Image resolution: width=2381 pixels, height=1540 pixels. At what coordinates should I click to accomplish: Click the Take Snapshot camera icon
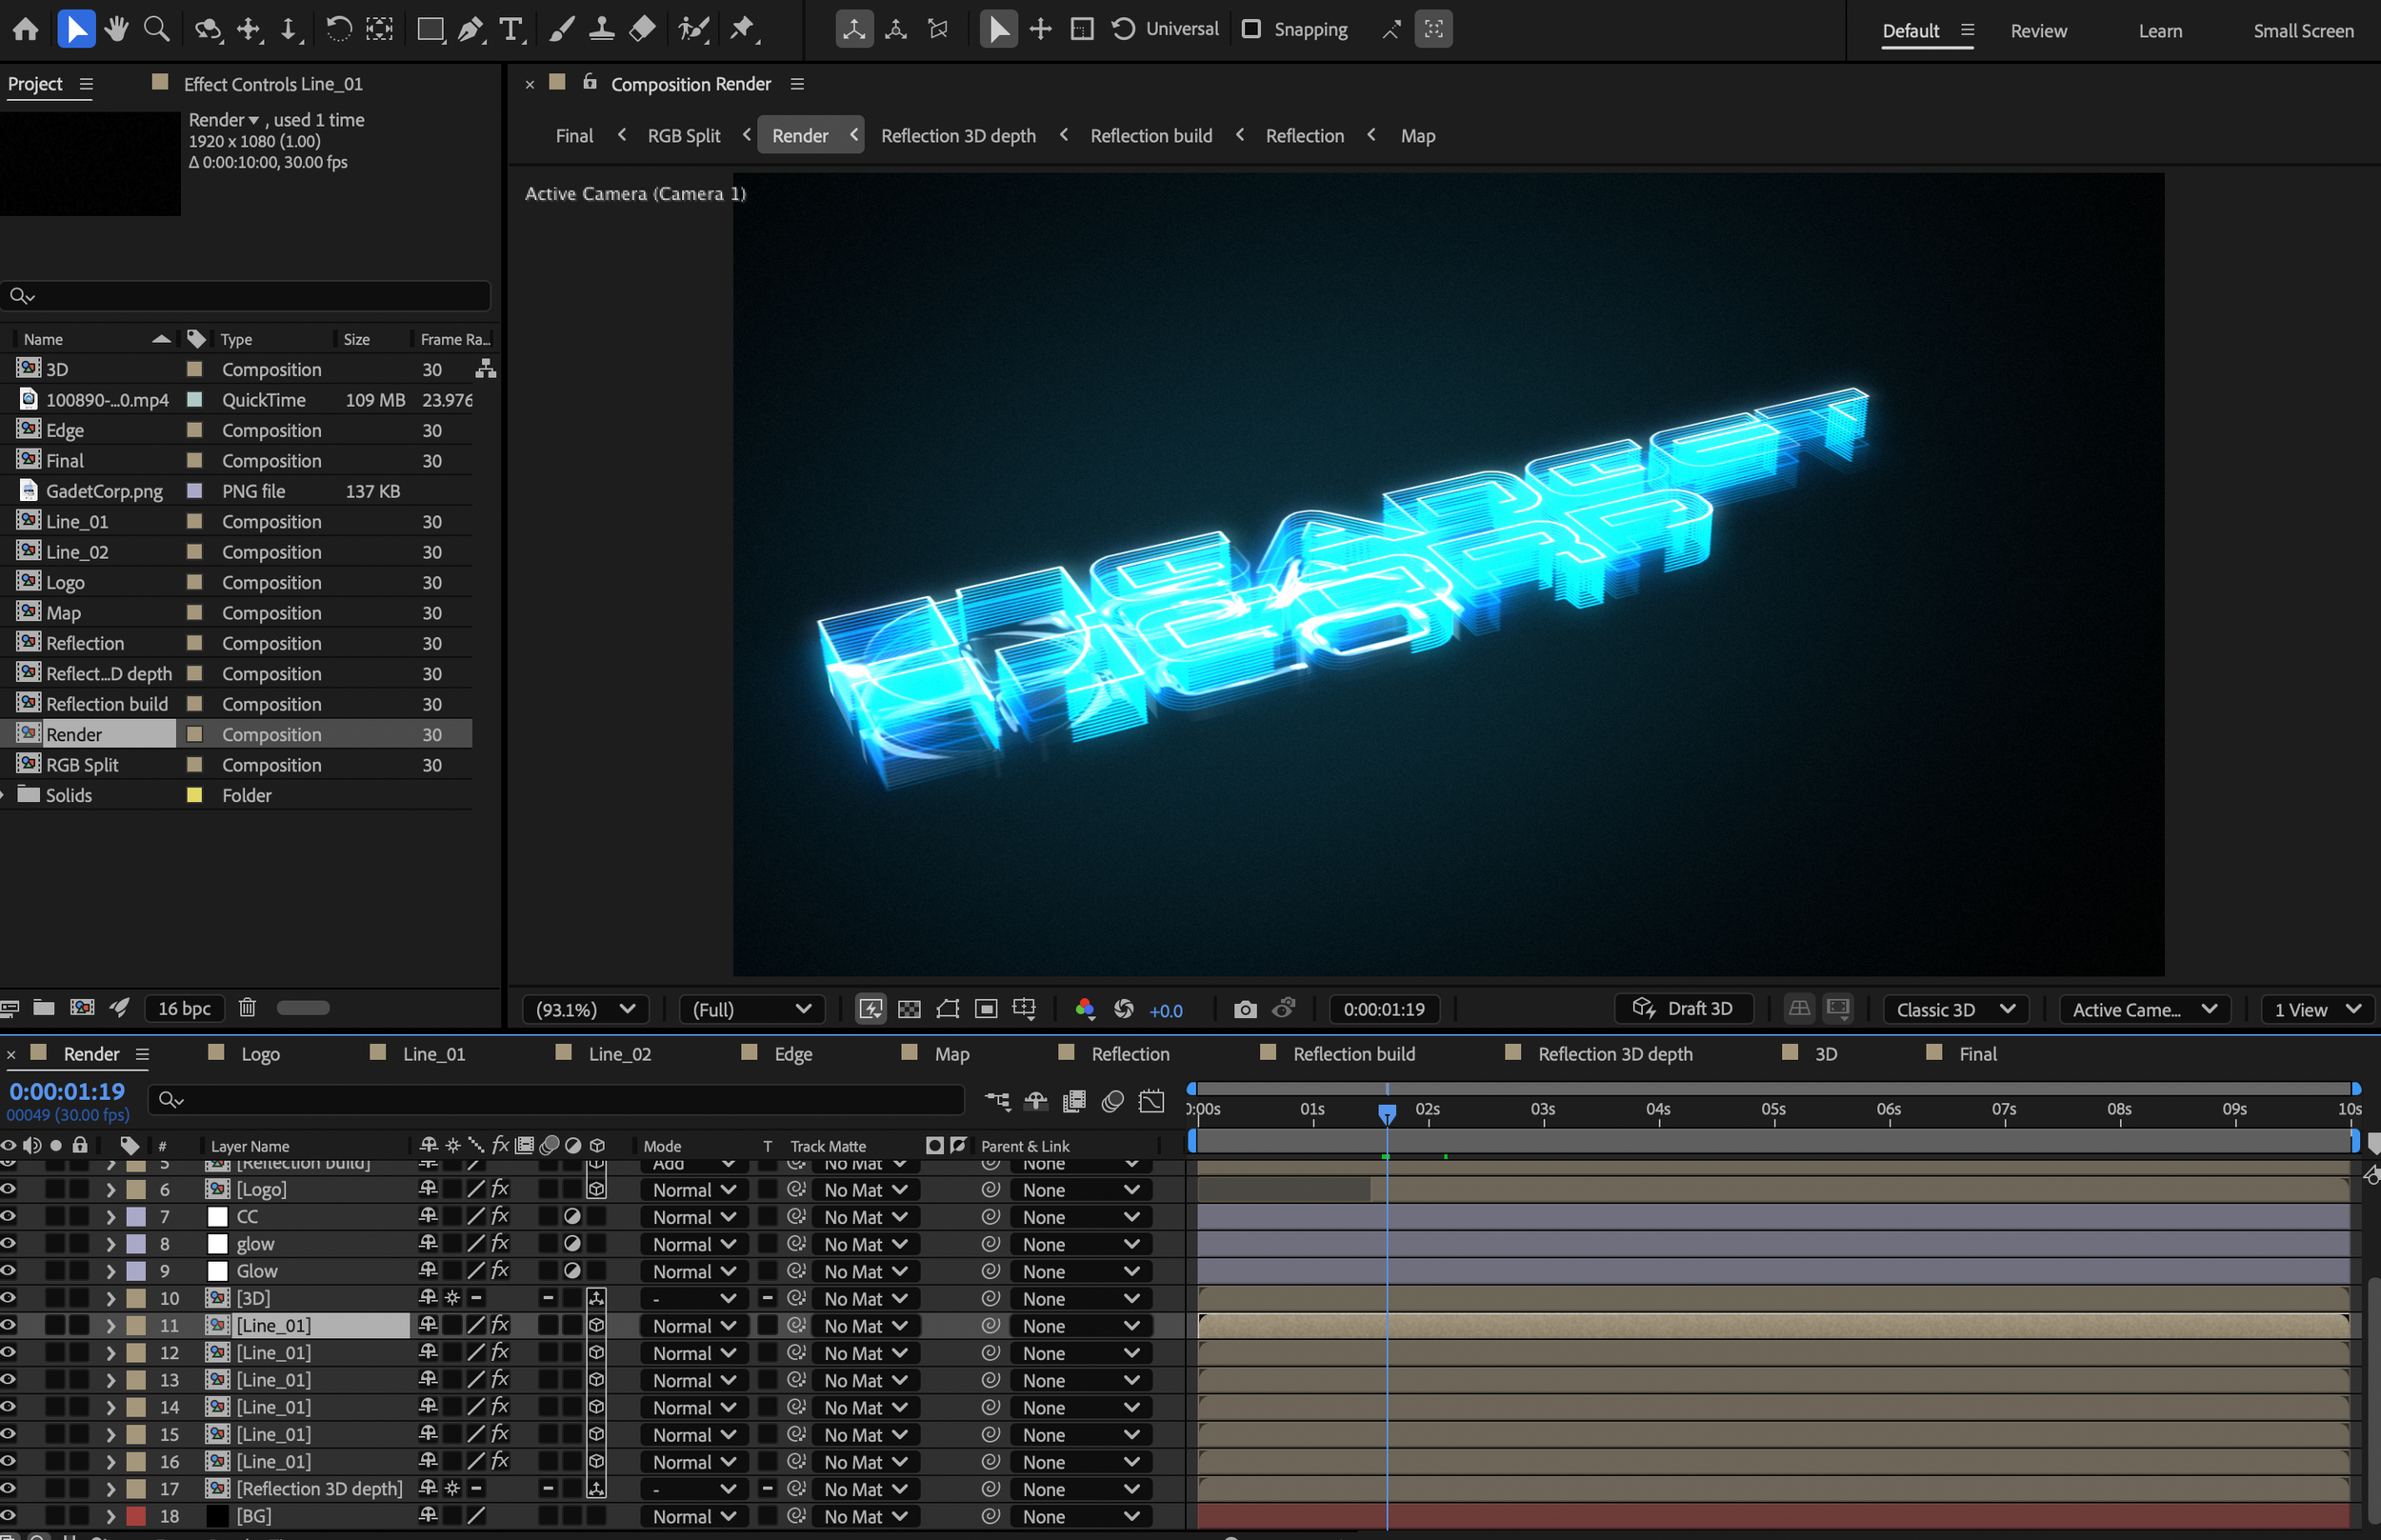click(1244, 1009)
